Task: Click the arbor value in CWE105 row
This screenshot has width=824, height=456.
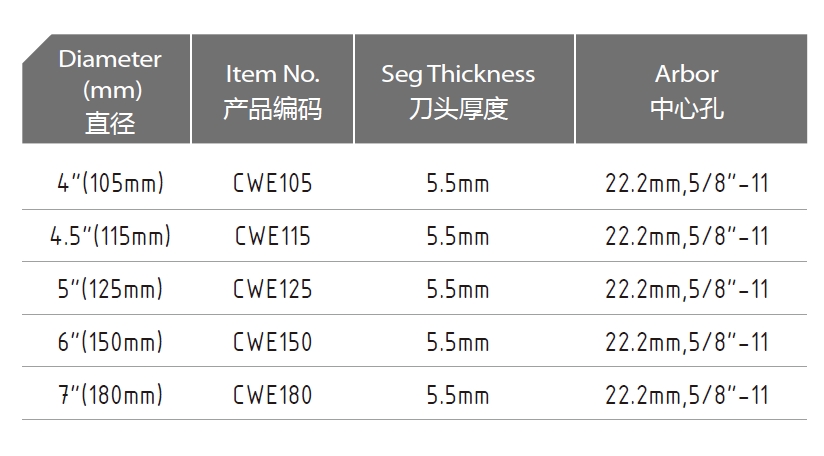Action: pyautogui.click(x=687, y=183)
